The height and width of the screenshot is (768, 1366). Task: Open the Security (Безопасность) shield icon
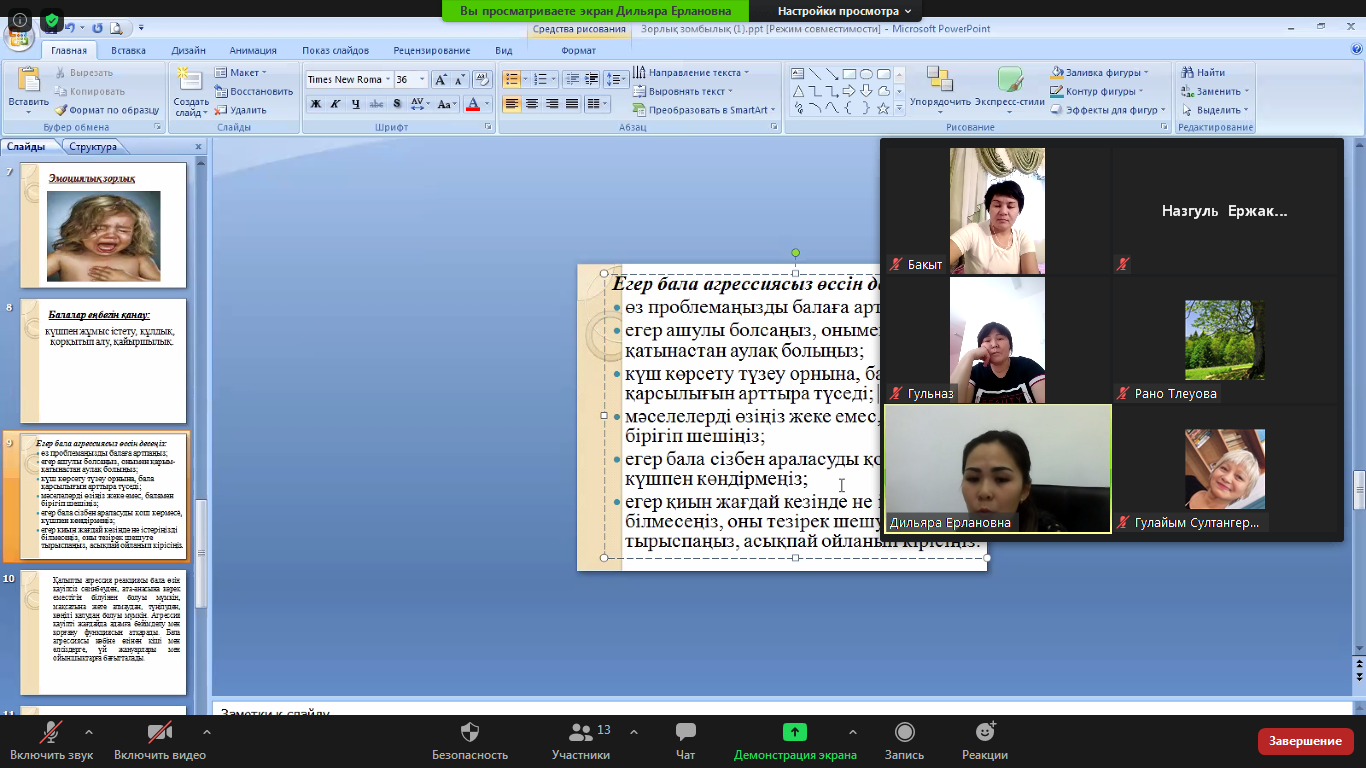click(470, 733)
